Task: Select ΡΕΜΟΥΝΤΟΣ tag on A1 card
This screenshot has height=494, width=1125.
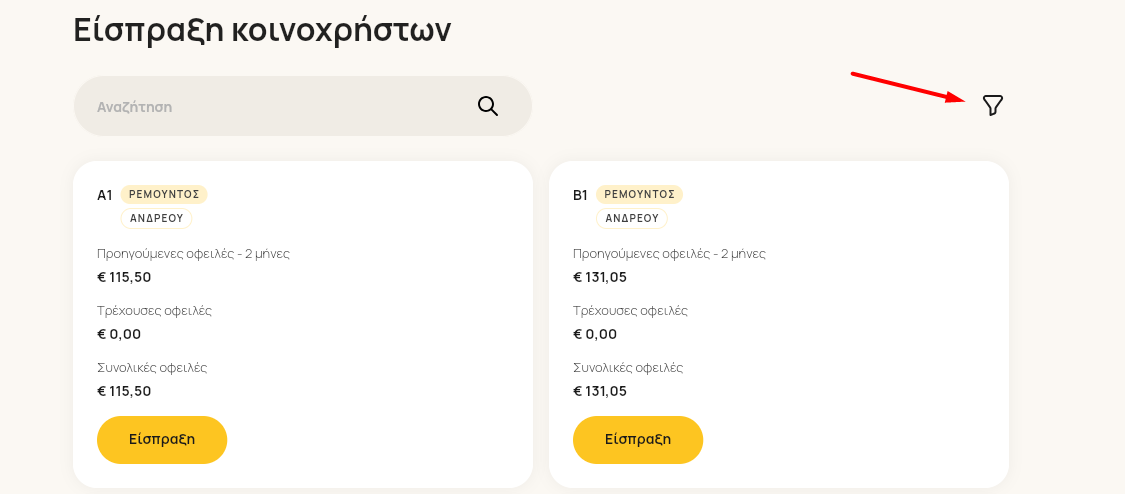Action: (x=164, y=194)
